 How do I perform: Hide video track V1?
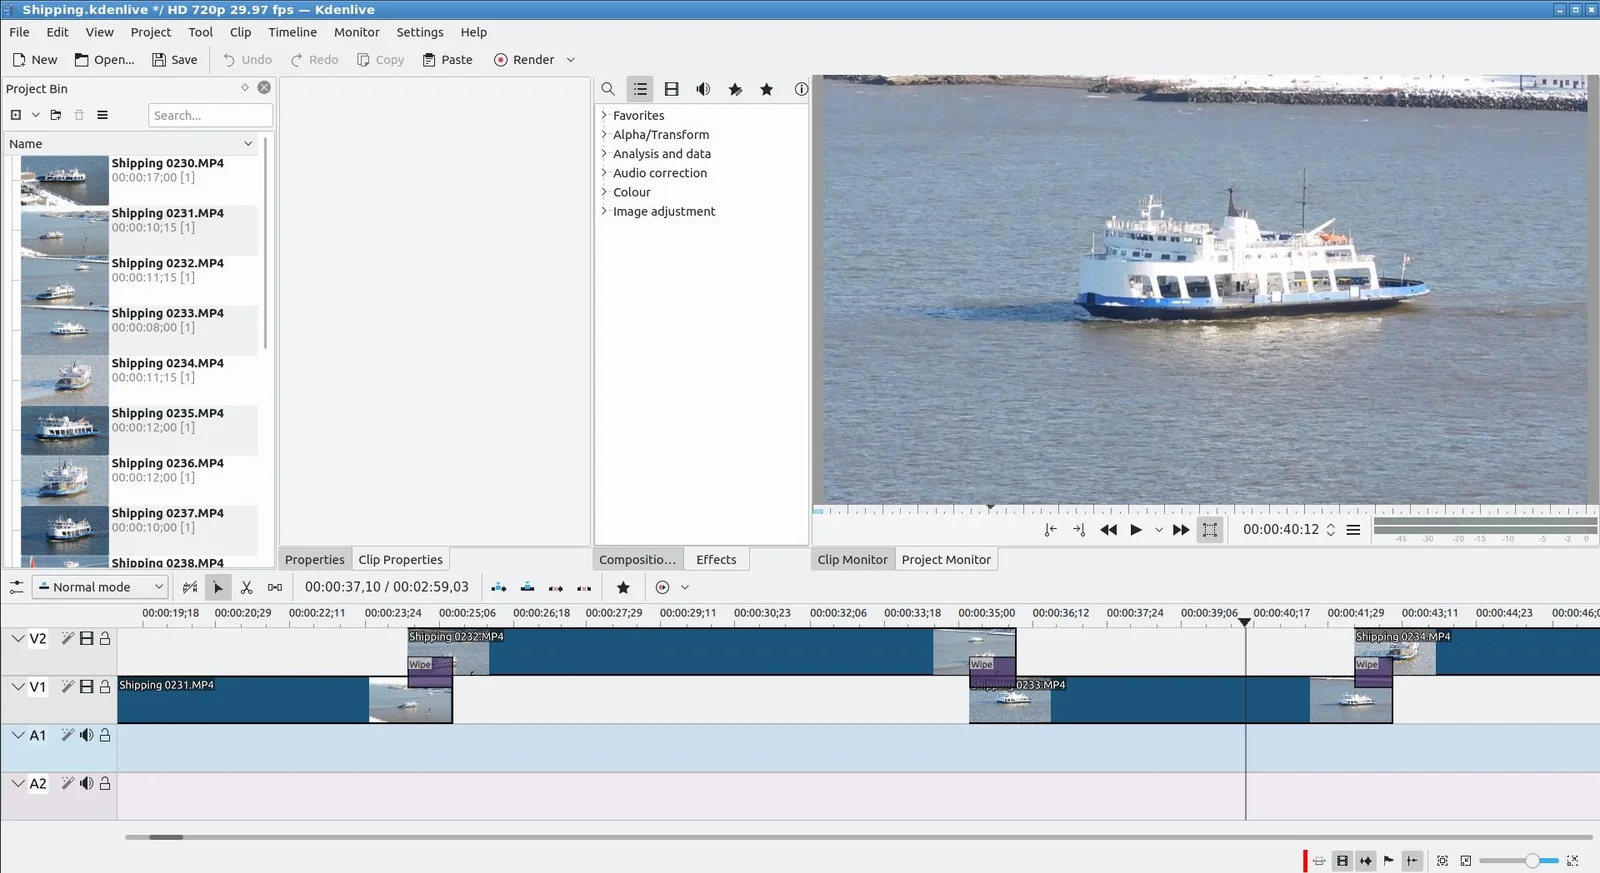(x=86, y=687)
